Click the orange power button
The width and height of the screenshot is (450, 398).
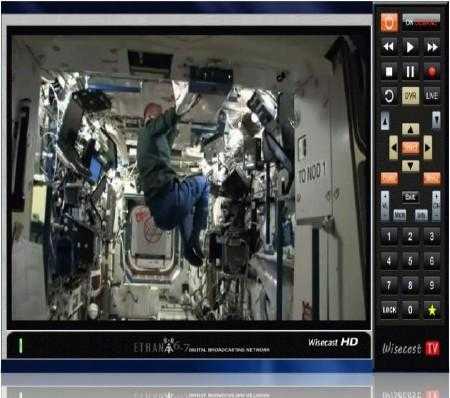click(x=389, y=23)
